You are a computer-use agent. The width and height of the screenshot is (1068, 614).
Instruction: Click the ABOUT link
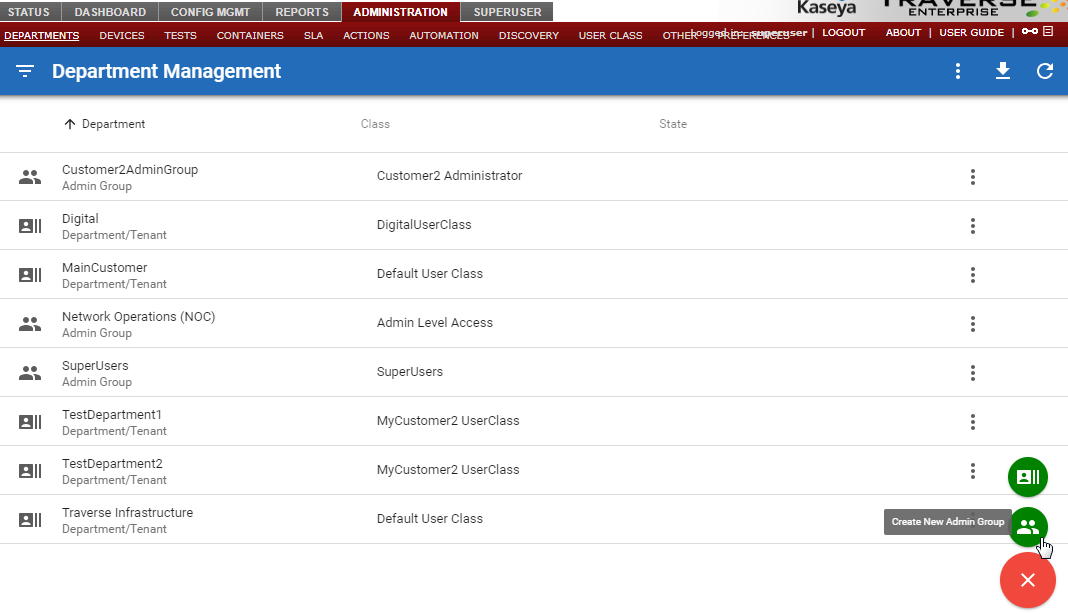(x=903, y=33)
